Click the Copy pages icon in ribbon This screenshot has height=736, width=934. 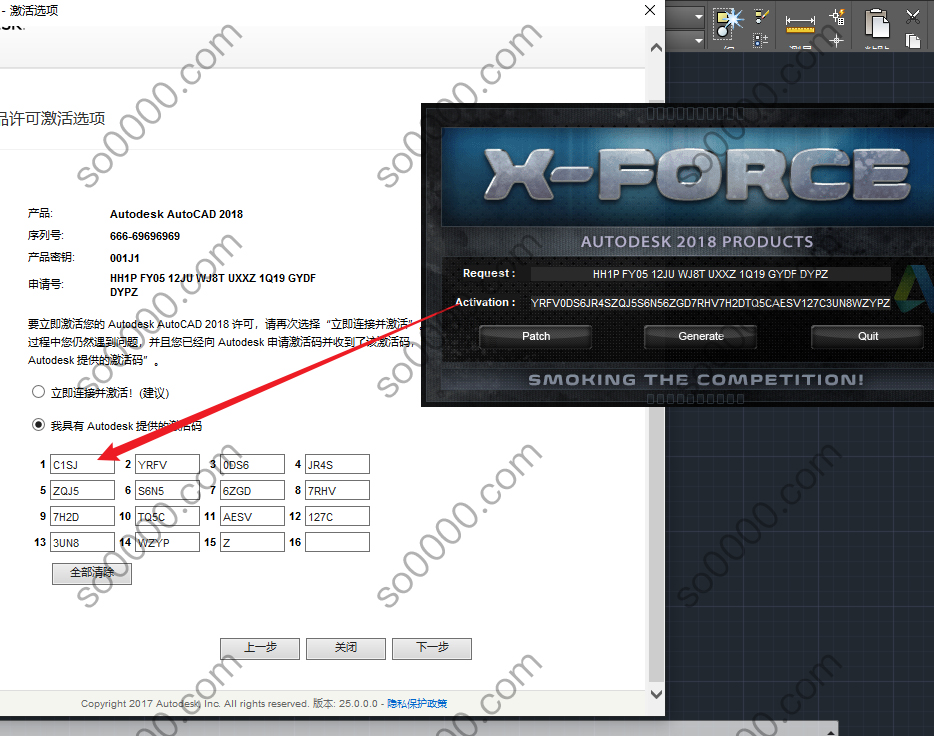(x=913, y=40)
